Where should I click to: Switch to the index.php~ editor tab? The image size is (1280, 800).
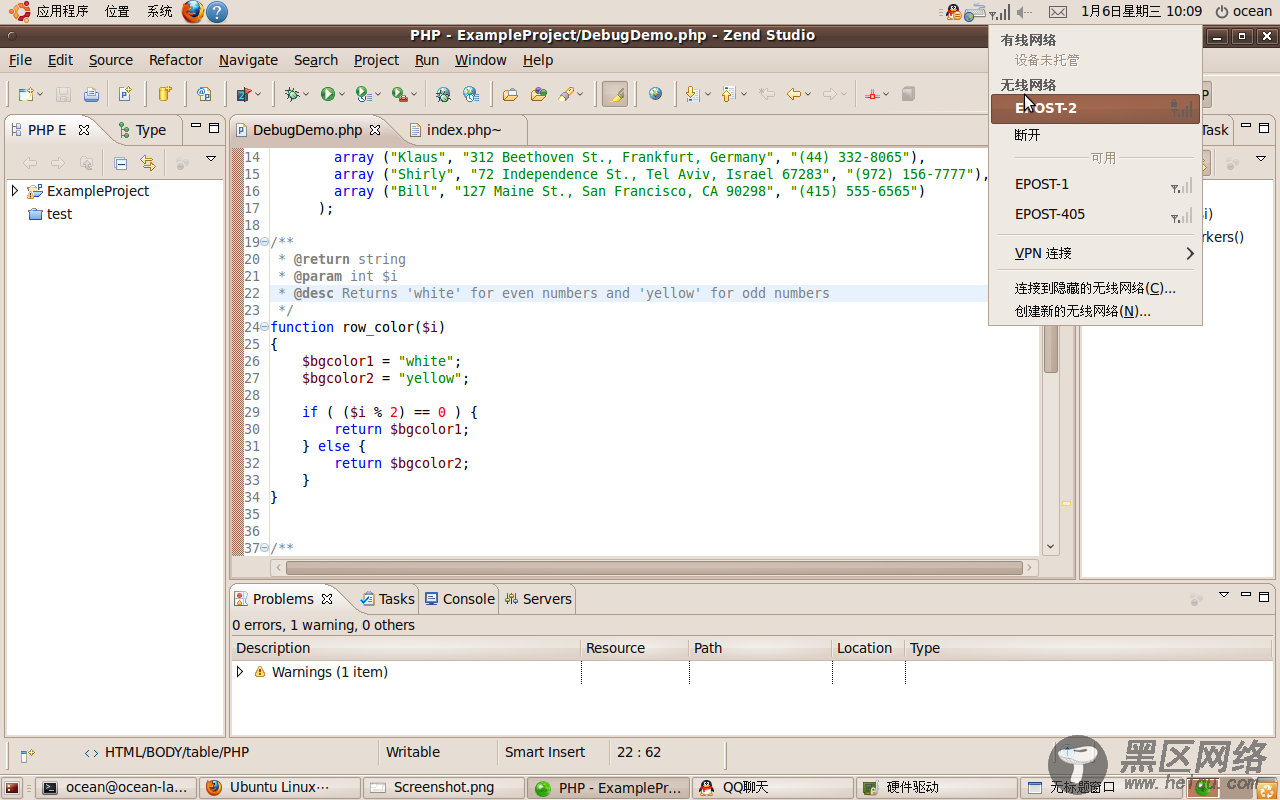[x=463, y=130]
